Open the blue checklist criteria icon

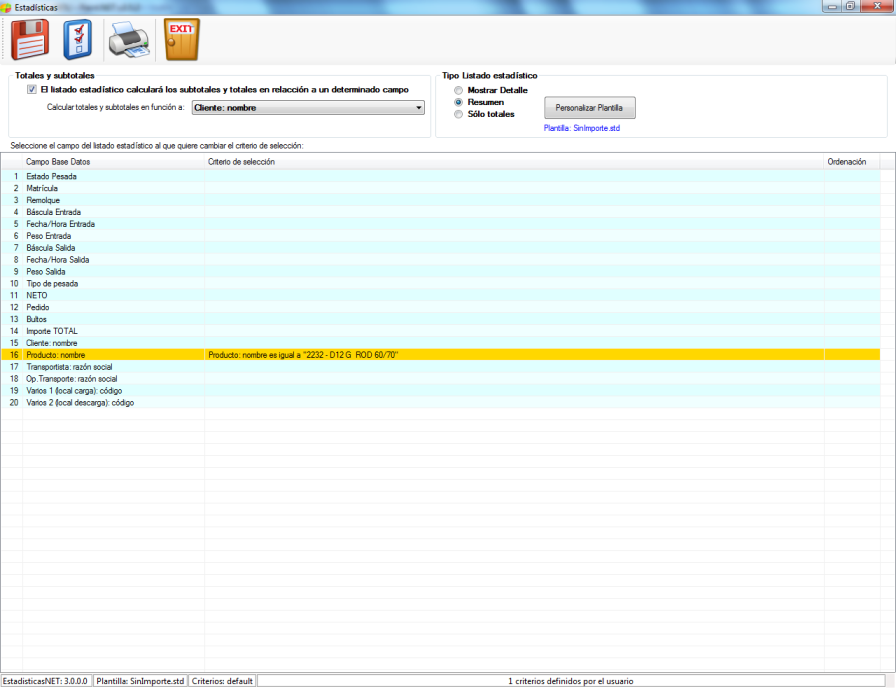pos(78,40)
